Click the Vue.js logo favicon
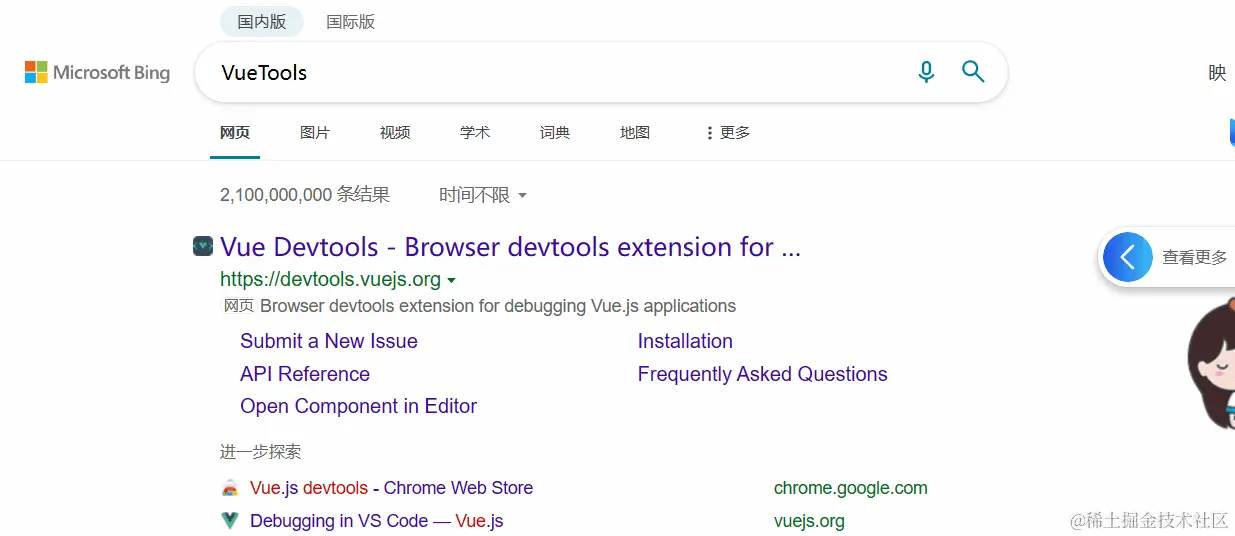This screenshot has width=1235, height=536. (230, 521)
